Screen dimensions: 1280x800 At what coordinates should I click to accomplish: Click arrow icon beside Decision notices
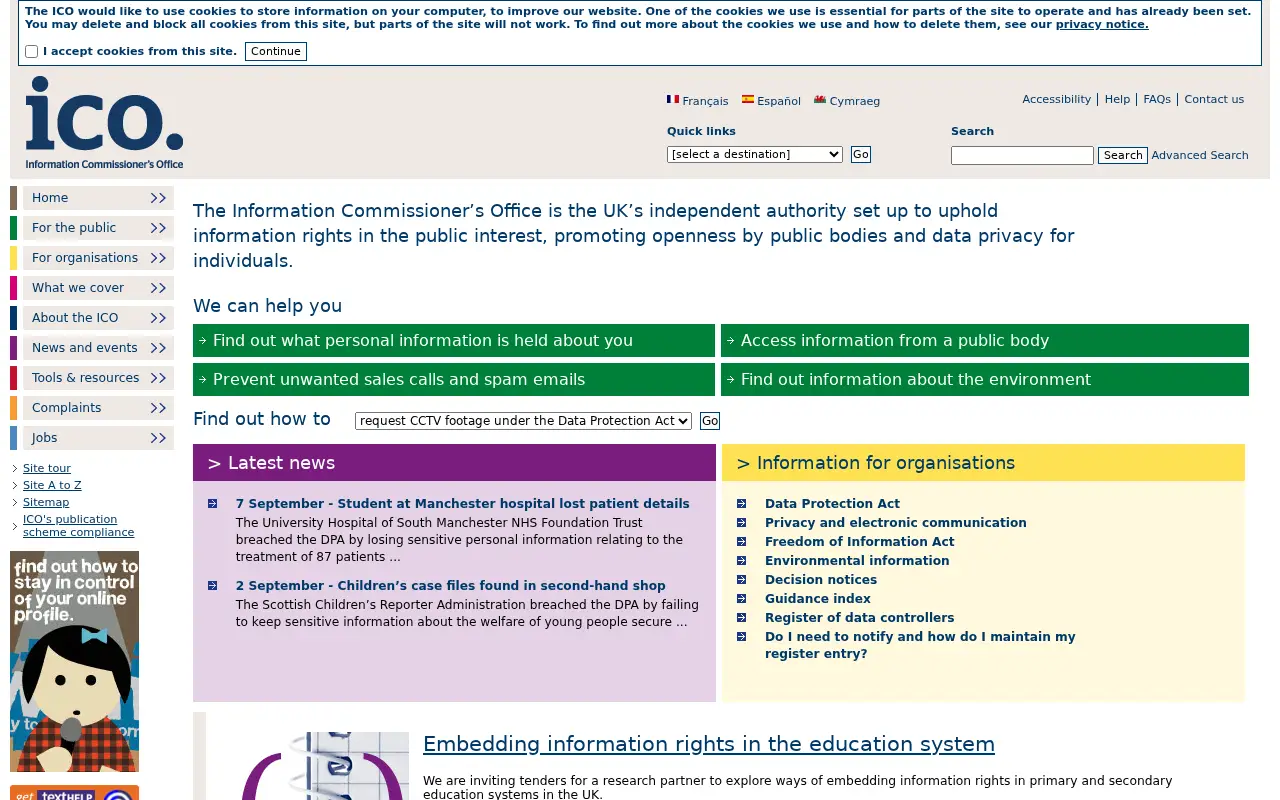741,580
